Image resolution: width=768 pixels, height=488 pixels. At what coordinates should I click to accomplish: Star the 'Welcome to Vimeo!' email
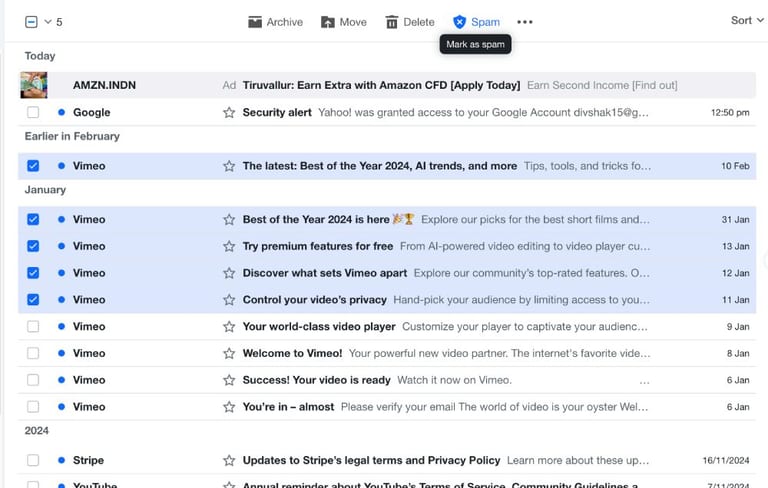(229, 353)
